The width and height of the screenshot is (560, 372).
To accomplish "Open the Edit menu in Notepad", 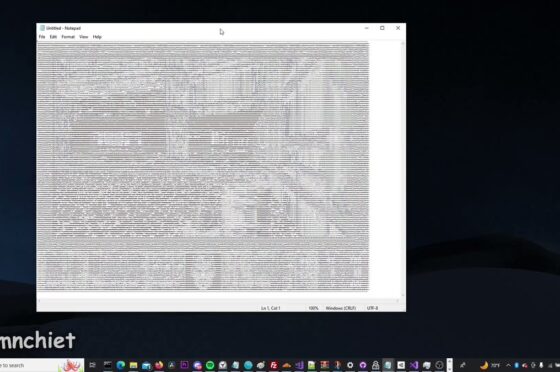I will [53, 37].
